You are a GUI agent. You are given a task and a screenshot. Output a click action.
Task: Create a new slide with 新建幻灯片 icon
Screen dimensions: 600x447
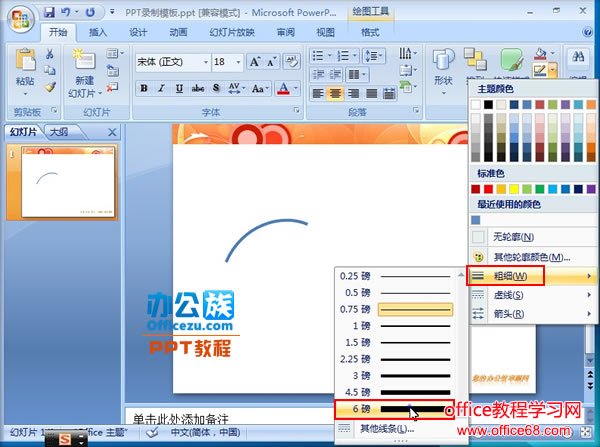click(x=85, y=60)
